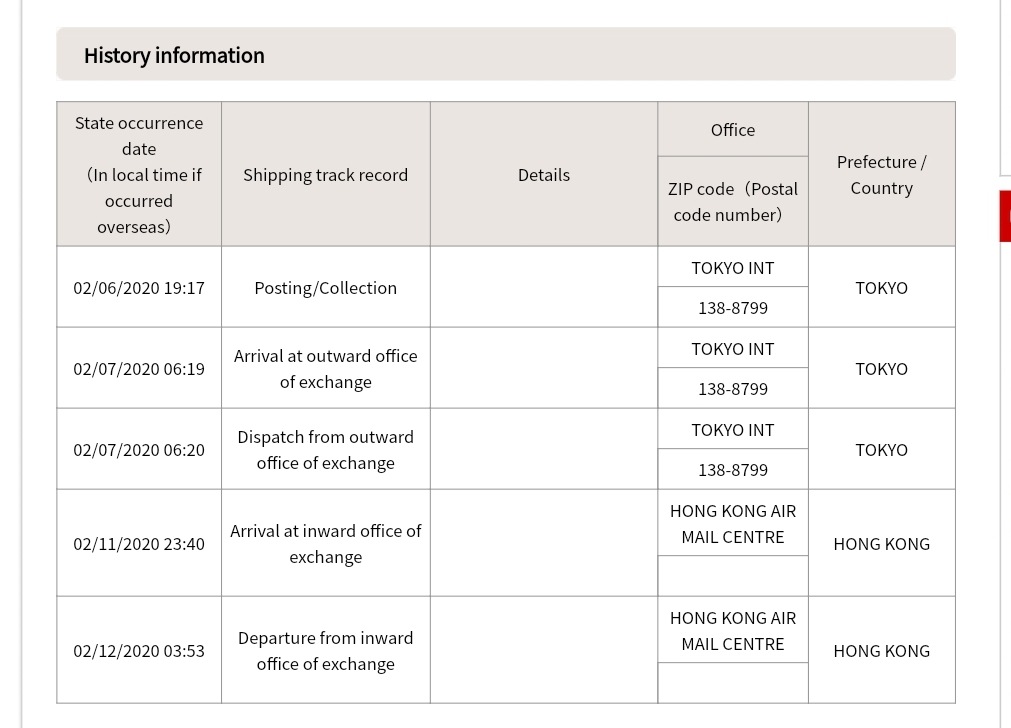This screenshot has height=728, width=1011.
Task: Click the last HONG KONG country cell
Action: point(881,651)
